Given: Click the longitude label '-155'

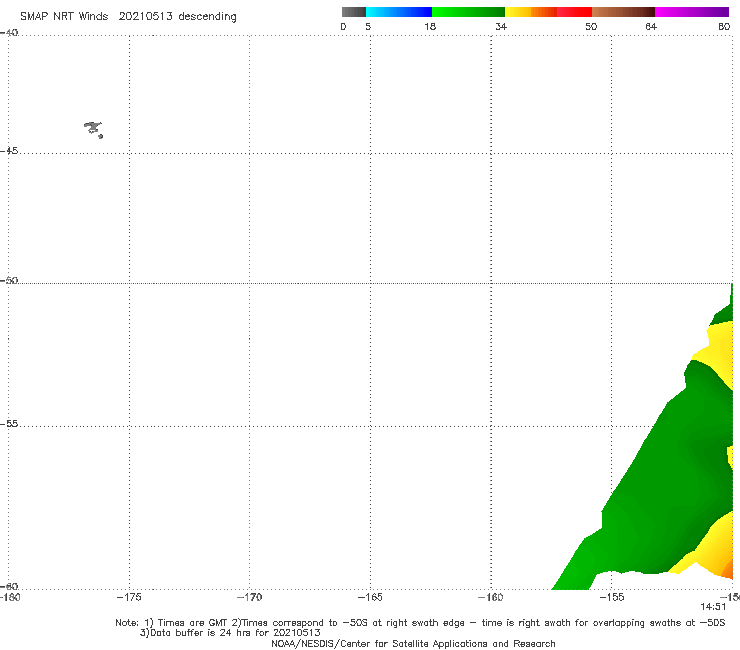Looking at the screenshot, I should (x=612, y=597).
